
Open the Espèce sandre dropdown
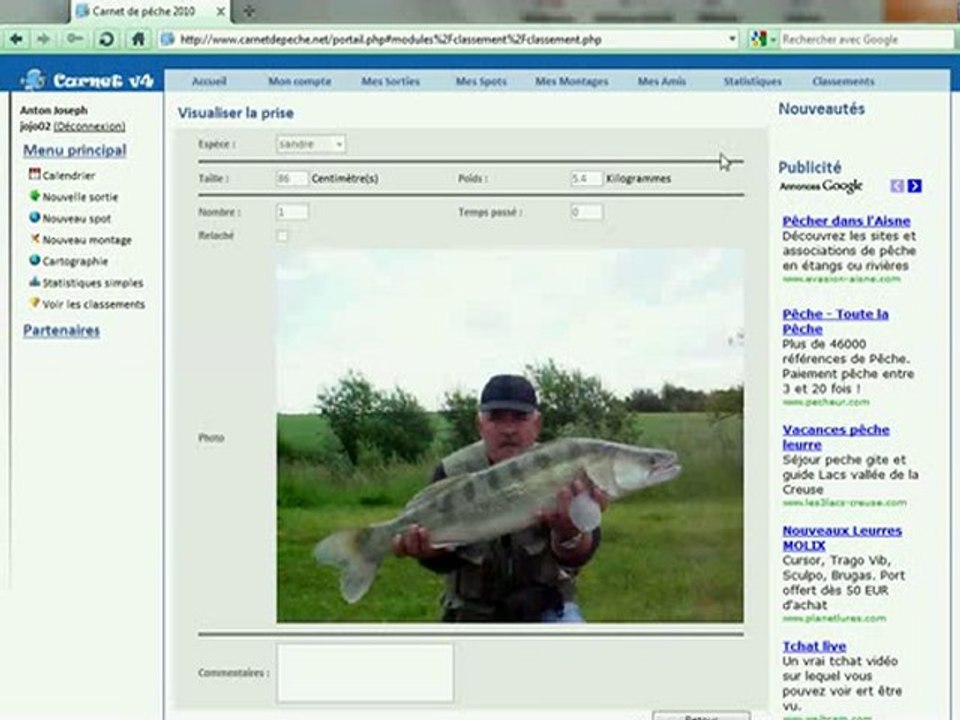point(310,144)
